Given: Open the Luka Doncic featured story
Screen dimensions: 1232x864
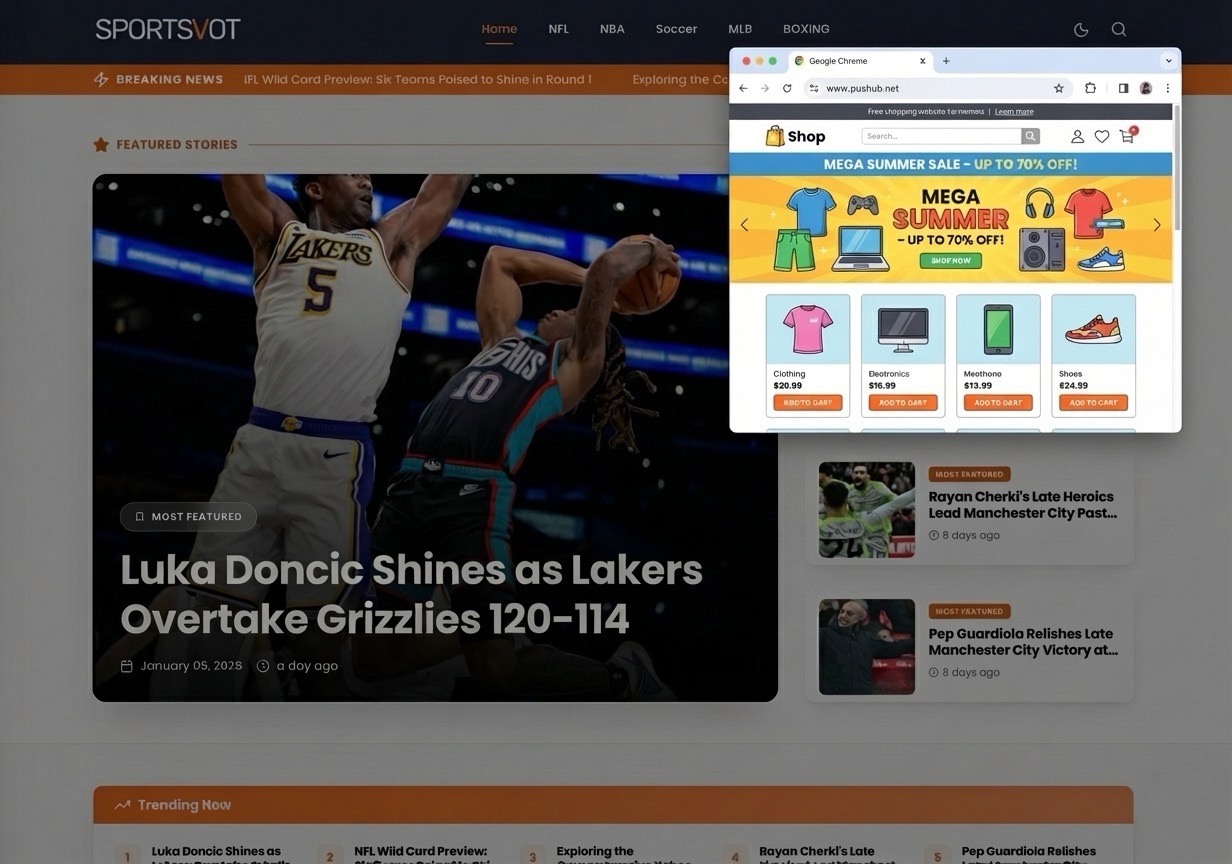Looking at the screenshot, I should tap(412, 595).
